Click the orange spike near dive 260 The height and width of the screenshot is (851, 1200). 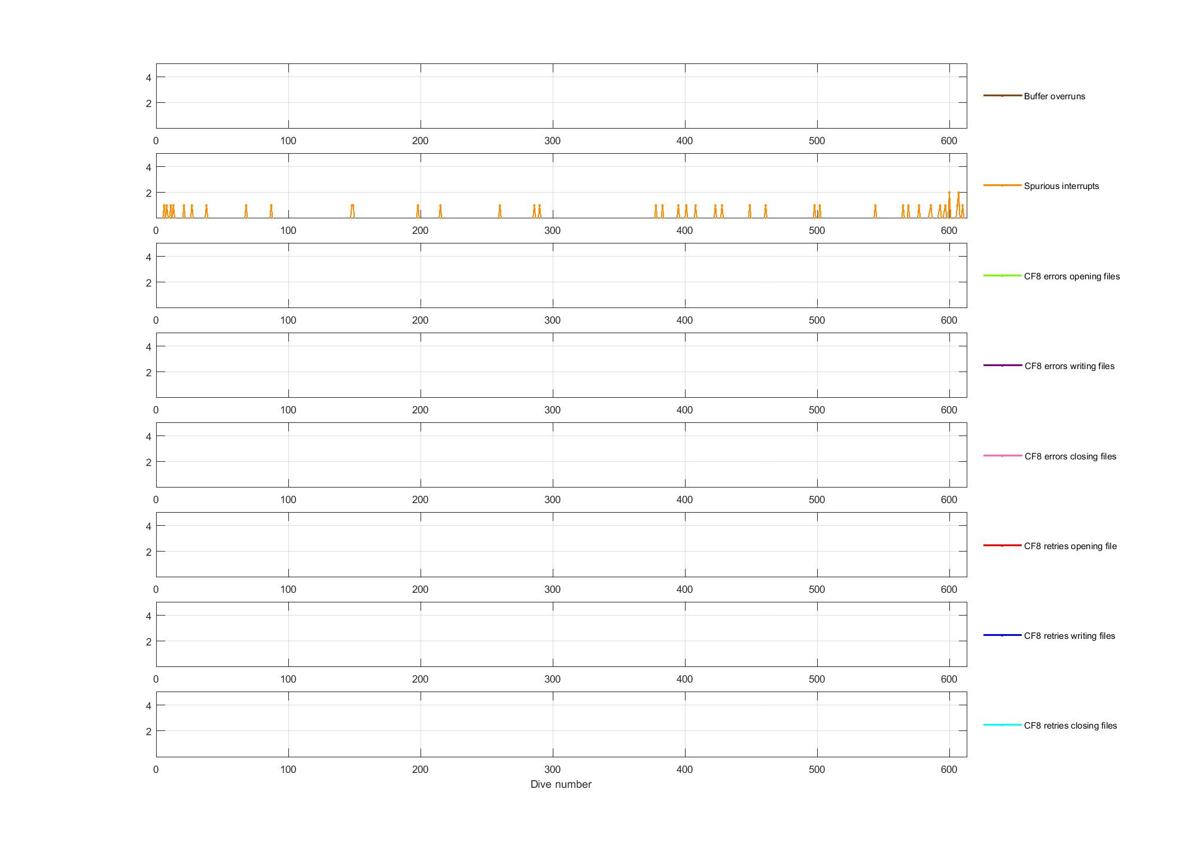500,211
